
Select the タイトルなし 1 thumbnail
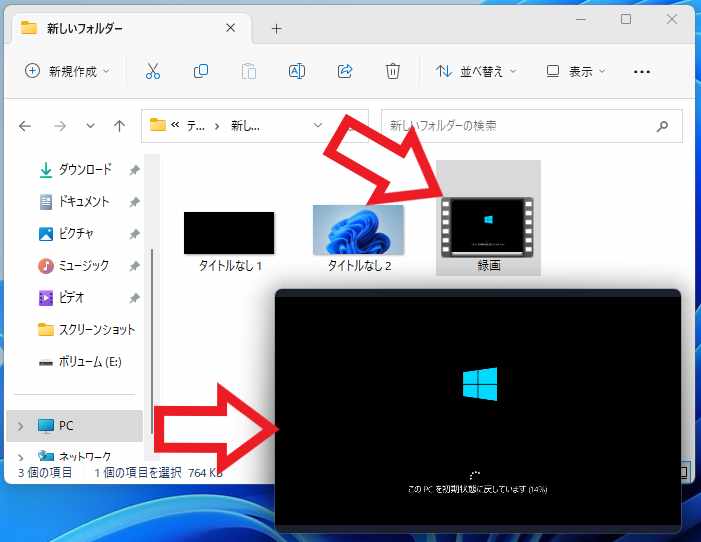point(229,233)
